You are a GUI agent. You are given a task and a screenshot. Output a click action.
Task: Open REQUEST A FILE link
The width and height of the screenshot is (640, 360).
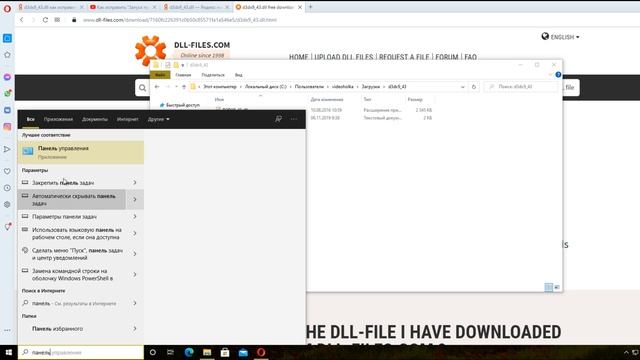(404, 57)
